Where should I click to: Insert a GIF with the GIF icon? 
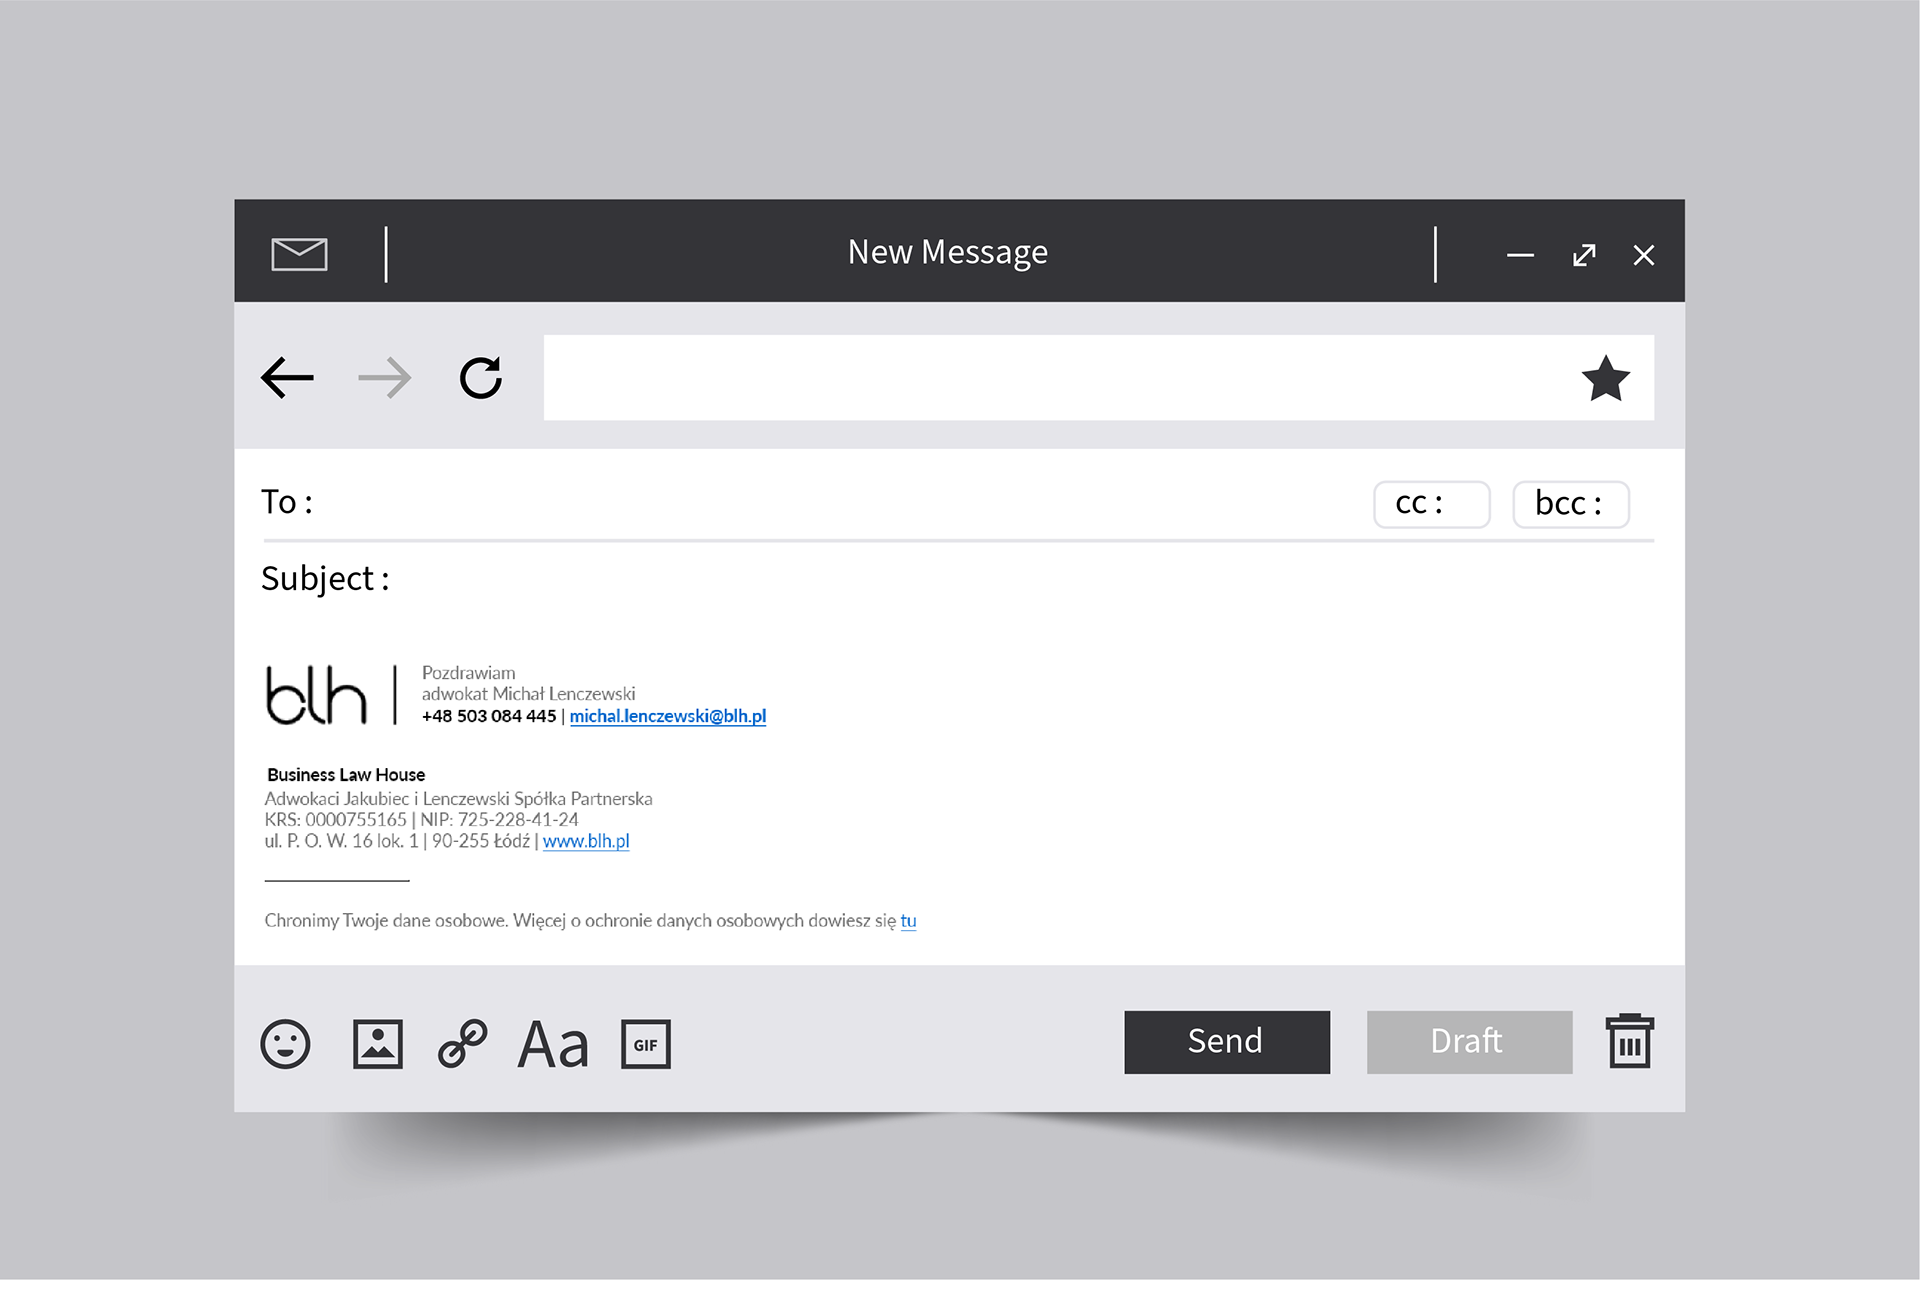[646, 1044]
